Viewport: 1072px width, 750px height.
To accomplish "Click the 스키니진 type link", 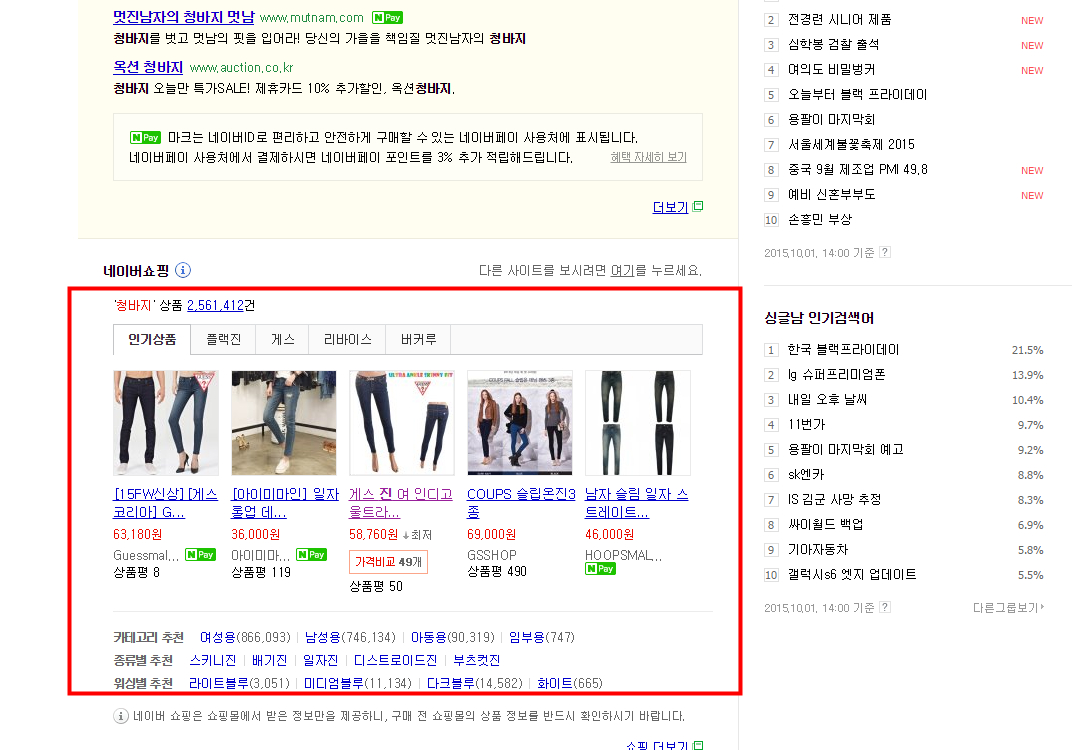I will pos(213,660).
